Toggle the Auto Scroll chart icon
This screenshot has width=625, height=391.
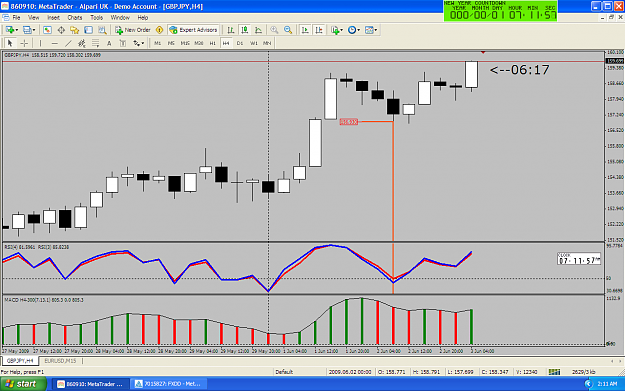[305, 30]
